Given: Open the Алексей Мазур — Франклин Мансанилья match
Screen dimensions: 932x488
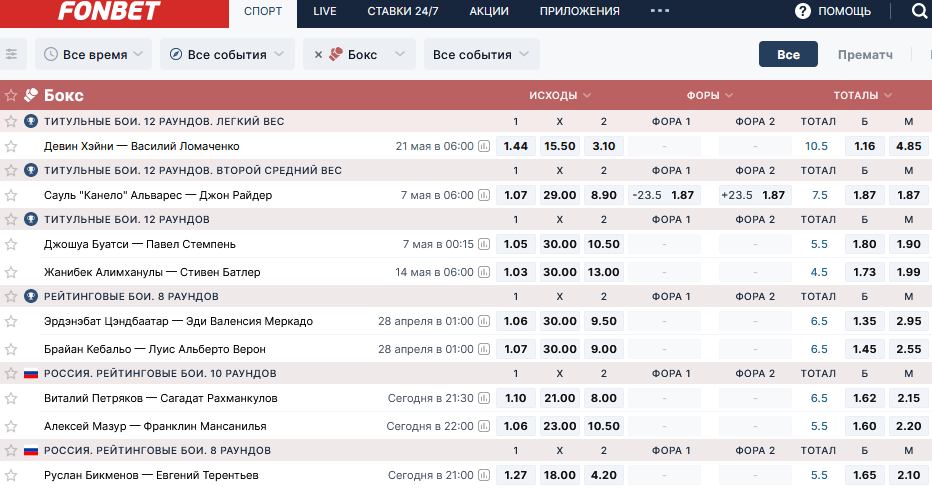Looking at the screenshot, I should (x=155, y=426).
